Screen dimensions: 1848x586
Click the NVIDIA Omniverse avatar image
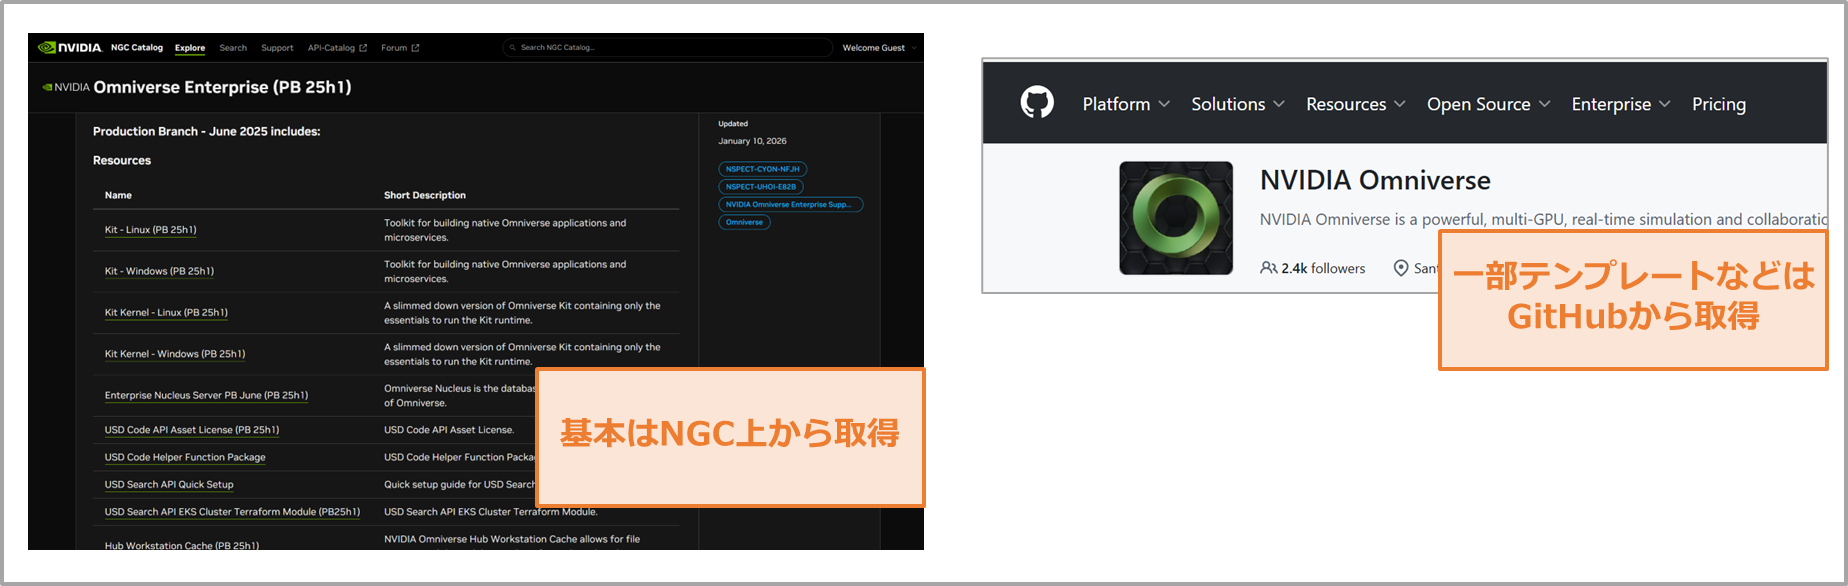click(1176, 218)
